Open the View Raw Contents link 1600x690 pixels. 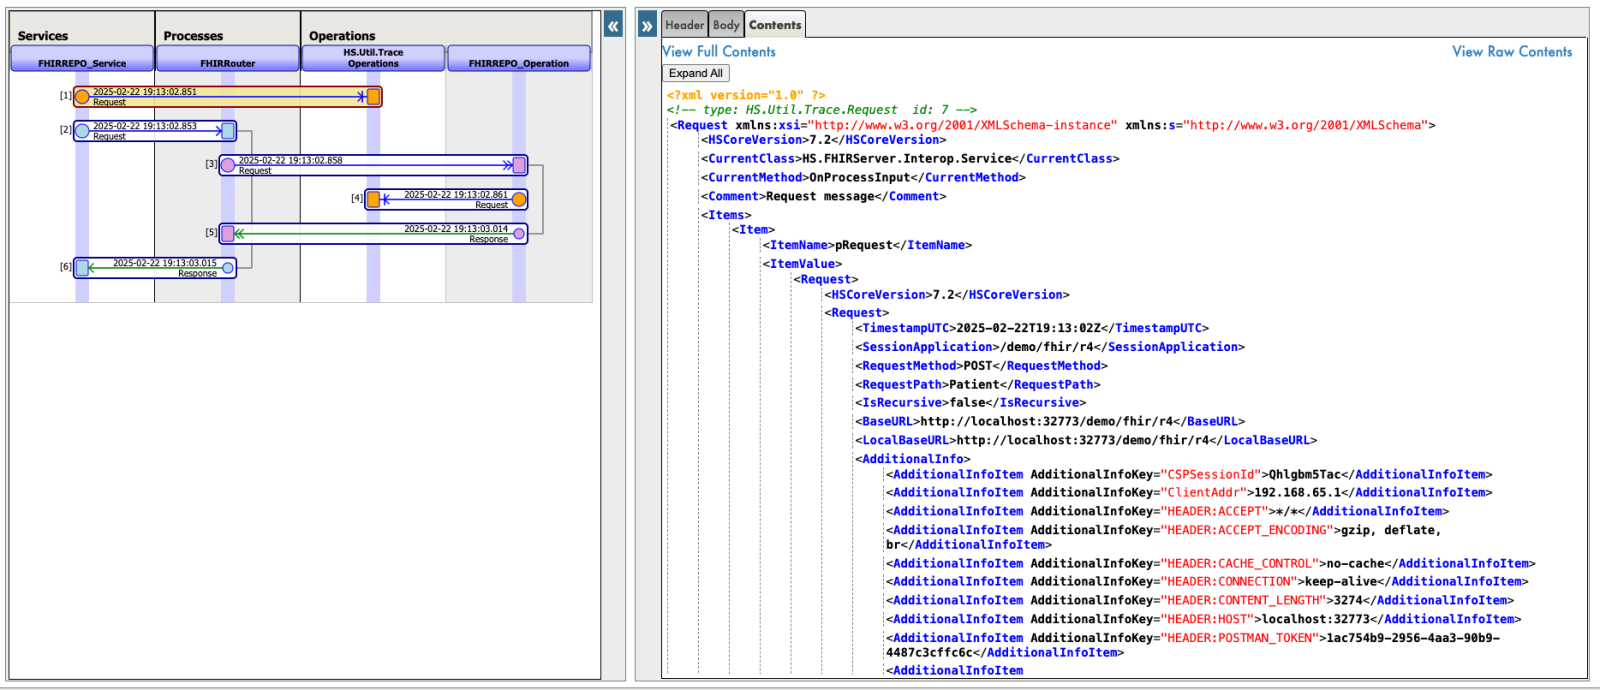1511,52
